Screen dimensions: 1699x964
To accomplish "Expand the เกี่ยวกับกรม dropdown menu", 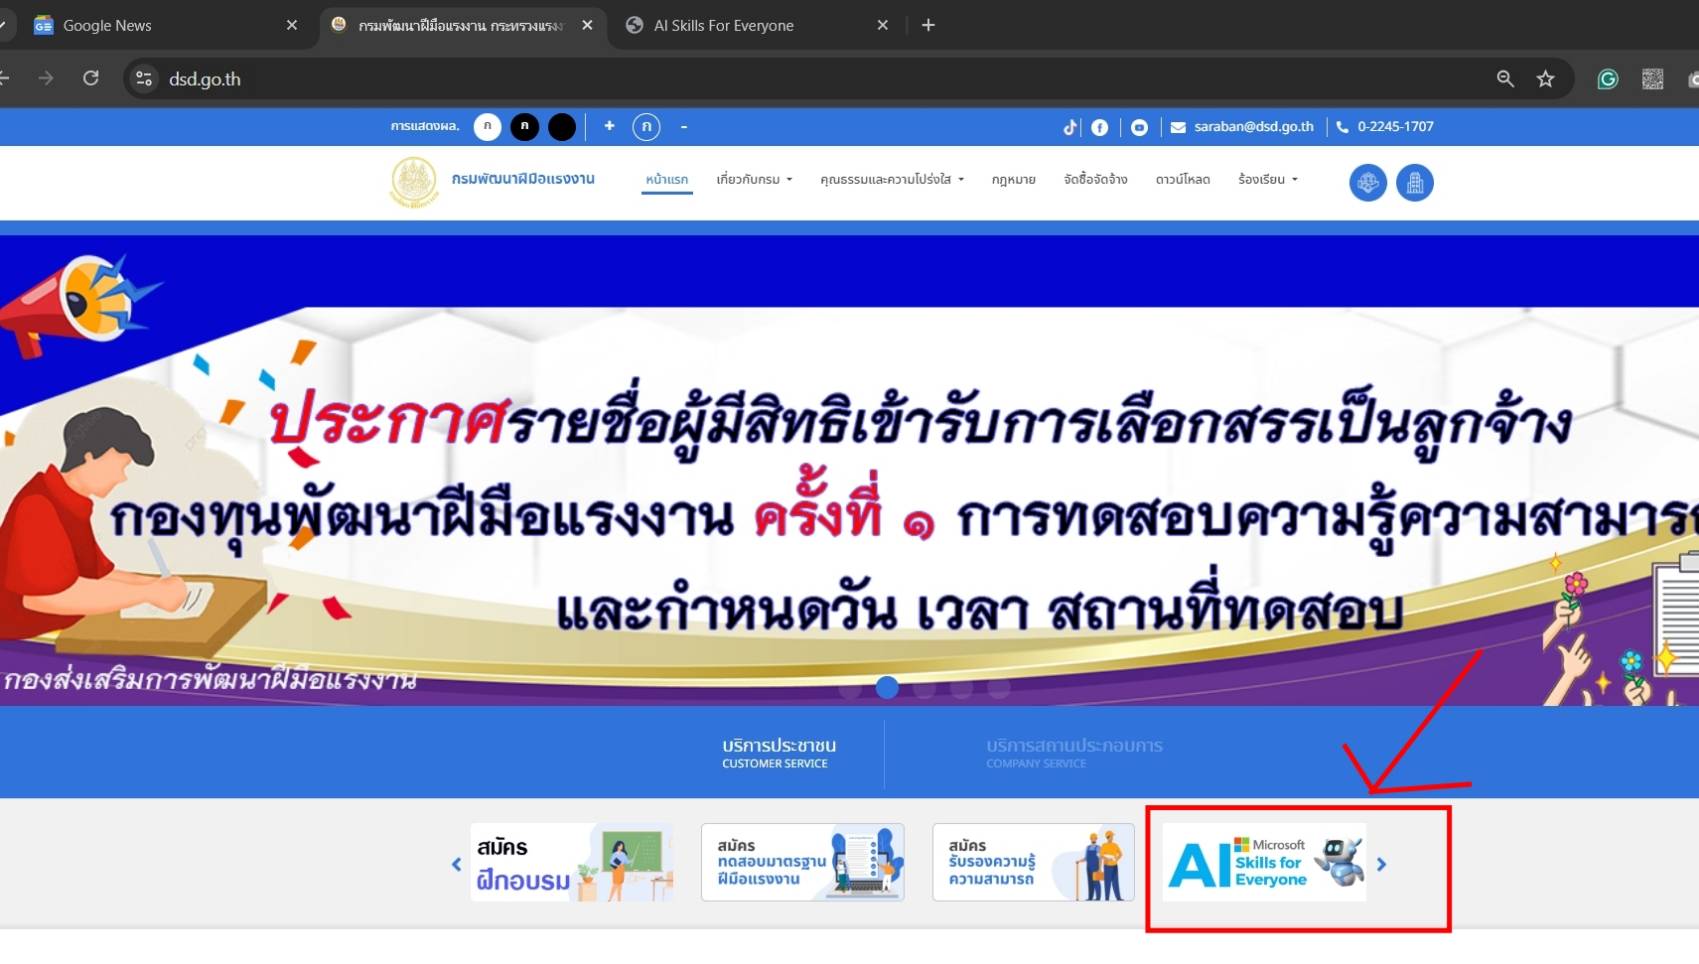I will coord(754,180).
